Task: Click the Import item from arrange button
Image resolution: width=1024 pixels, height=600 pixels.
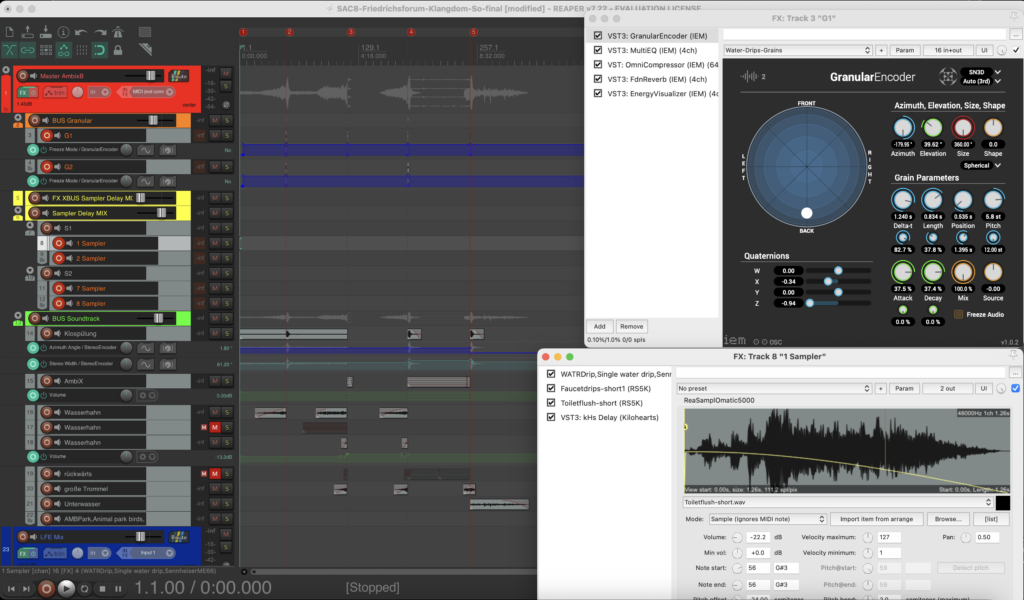Action: [876, 519]
